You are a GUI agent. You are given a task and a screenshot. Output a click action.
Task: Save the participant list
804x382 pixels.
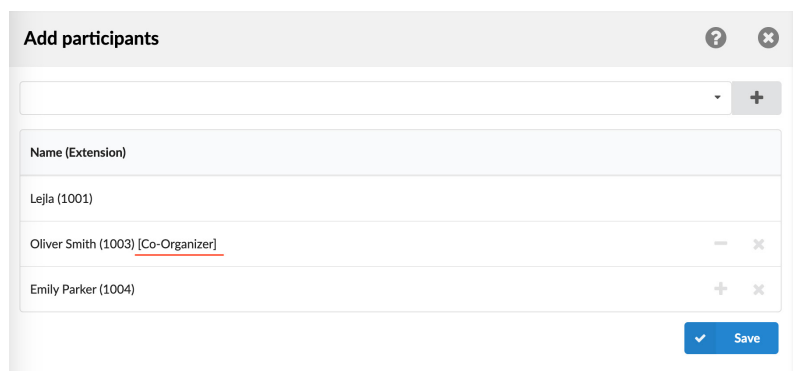click(x=731, y=338)
